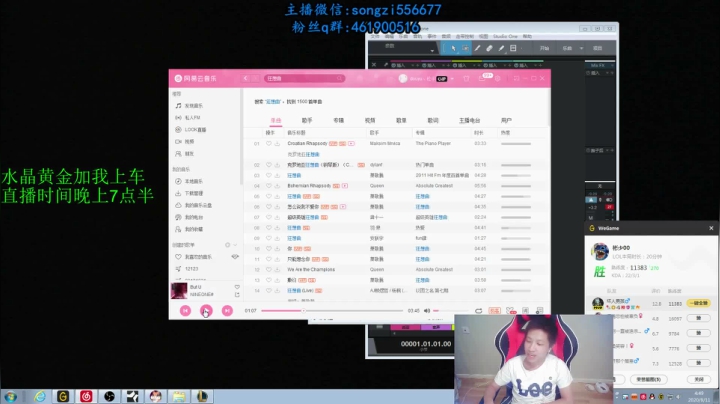Select the Paint pencil tool in Studio One
Viewport: 720px width, 404px height.
click(x=501, y=48)
